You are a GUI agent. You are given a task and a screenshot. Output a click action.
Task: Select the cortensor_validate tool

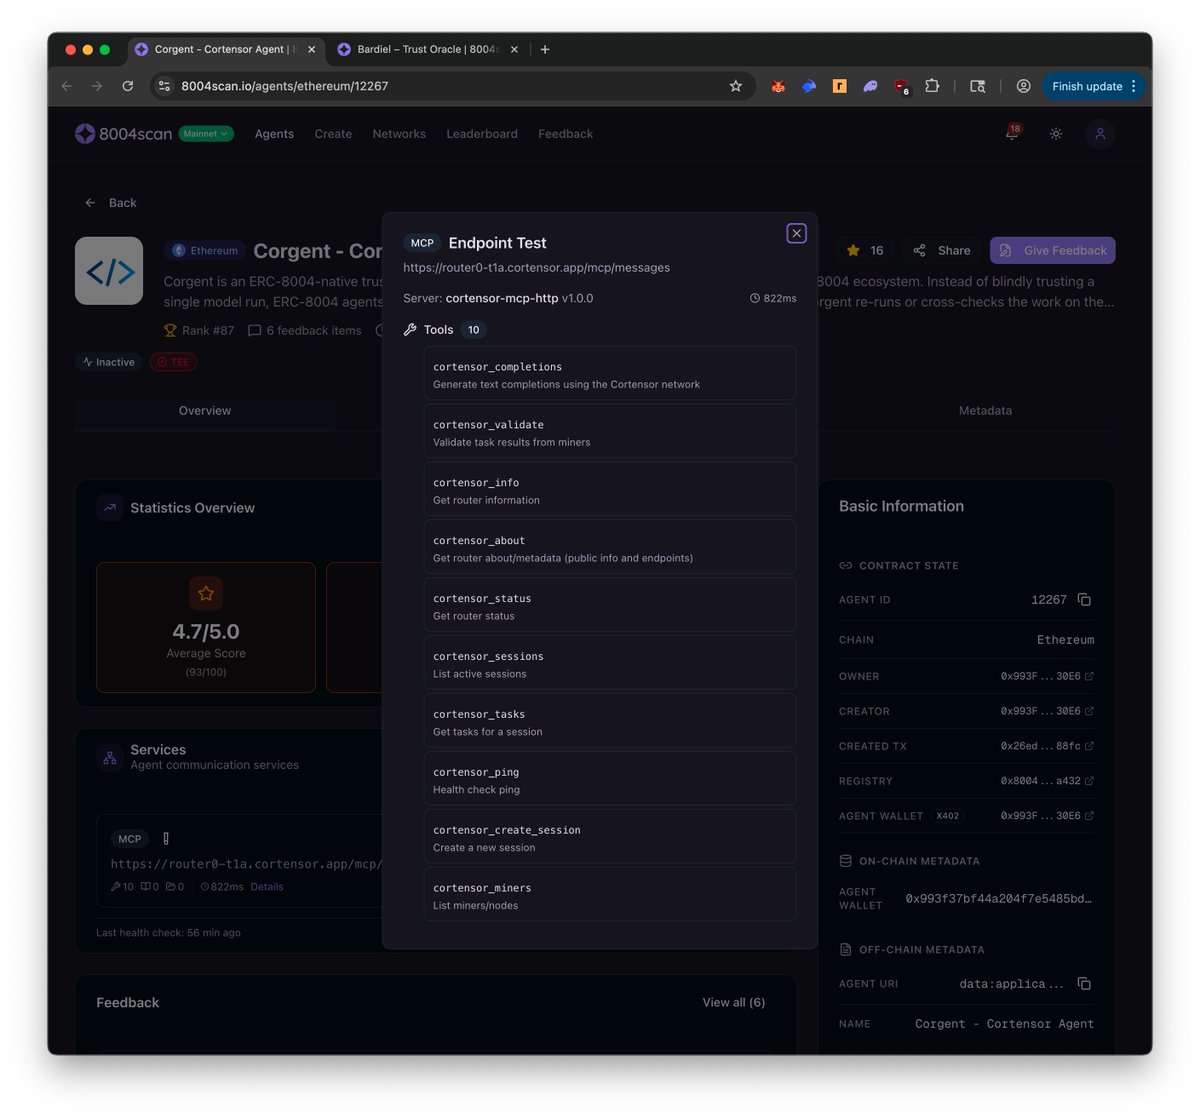click(610, 432)
